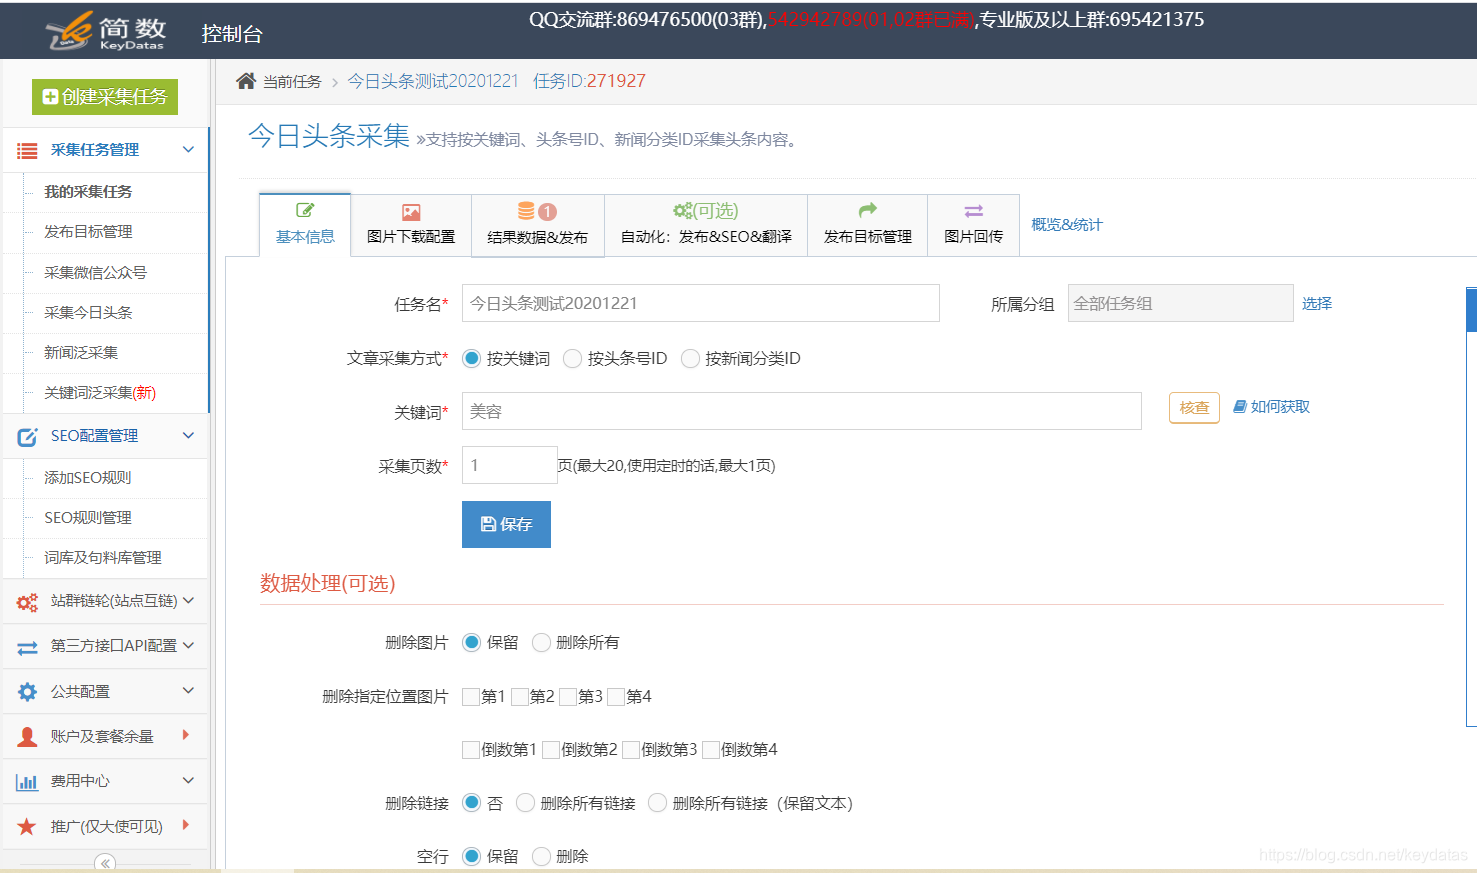Select 删除所有链接（保留文本）option
Screen dimensions: 1477x873
click(657, 803)
